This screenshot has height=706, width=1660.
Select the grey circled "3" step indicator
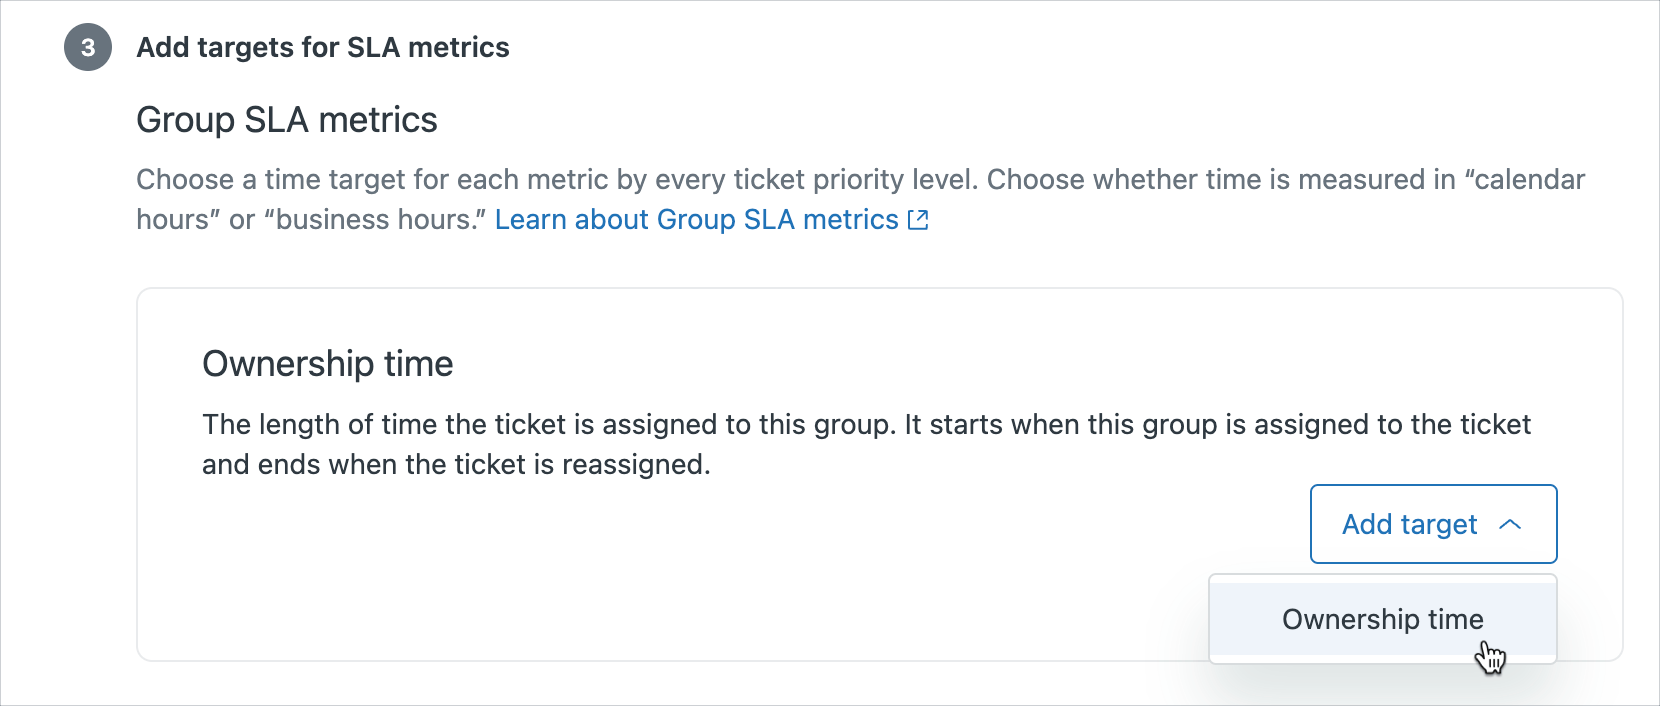[86, 47]
